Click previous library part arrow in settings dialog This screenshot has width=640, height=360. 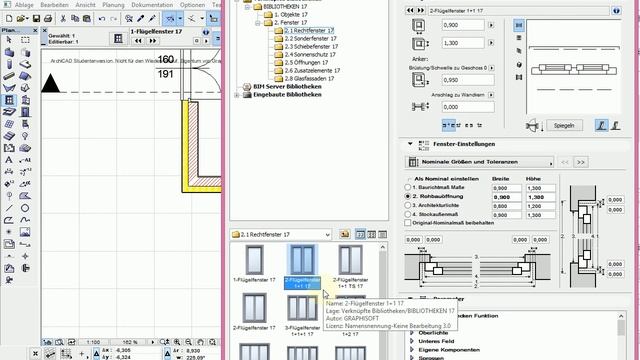[410, 11]
